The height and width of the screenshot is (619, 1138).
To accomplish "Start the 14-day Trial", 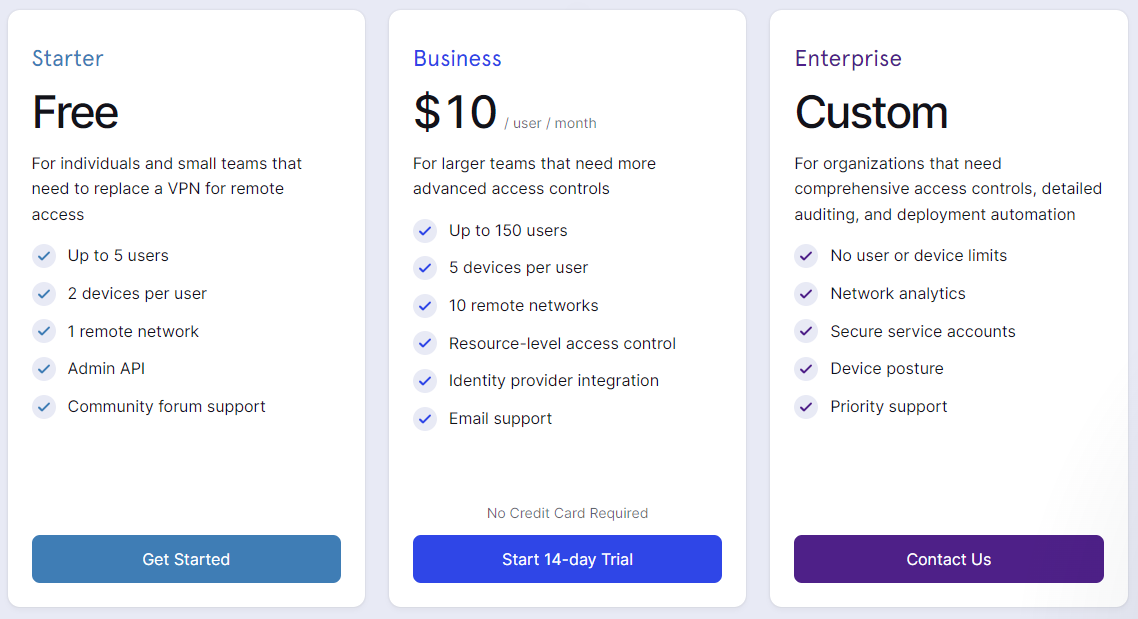I will [x=567, y=559].
